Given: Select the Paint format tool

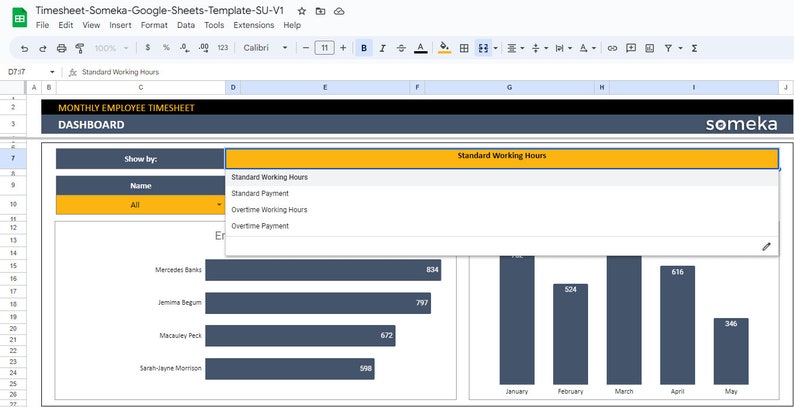Looking at the screenshot, I should (x=80, y=48).
